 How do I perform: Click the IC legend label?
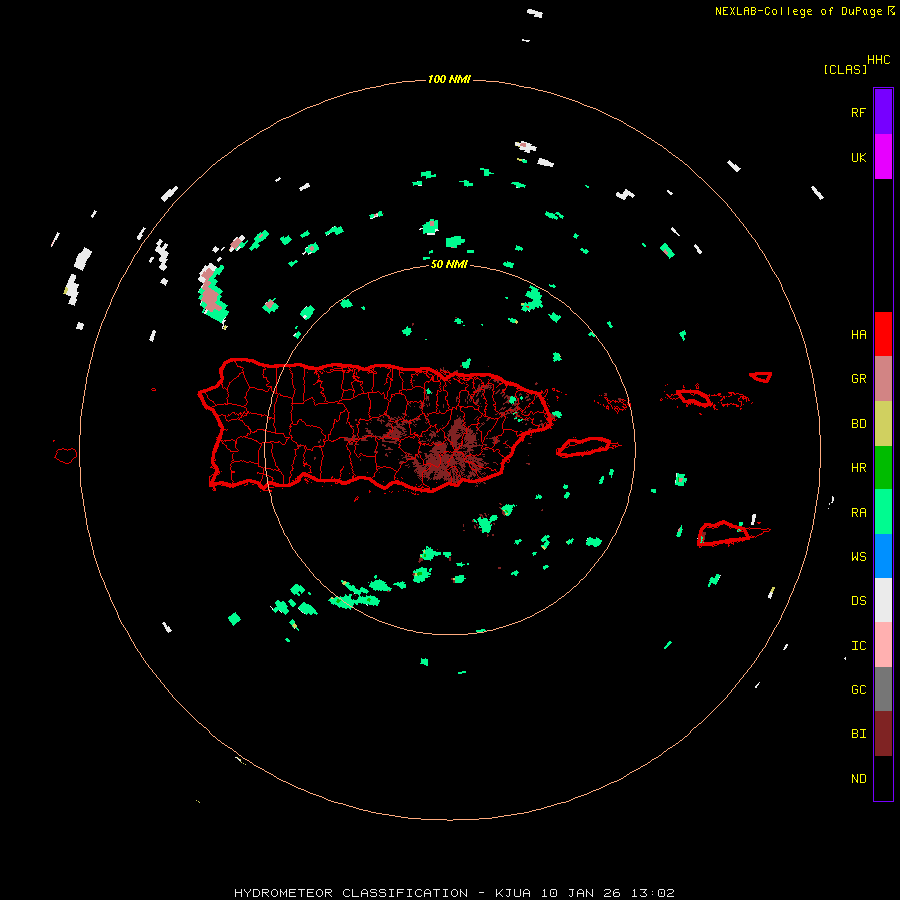[x=858, y=646]
